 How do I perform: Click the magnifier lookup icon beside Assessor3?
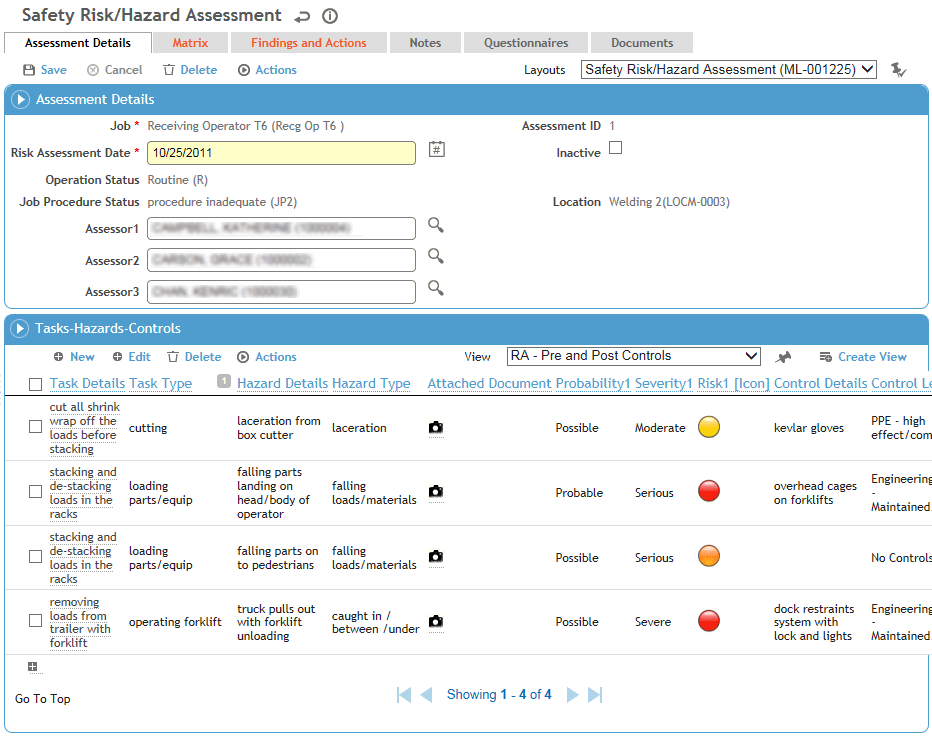coord(436,288)
